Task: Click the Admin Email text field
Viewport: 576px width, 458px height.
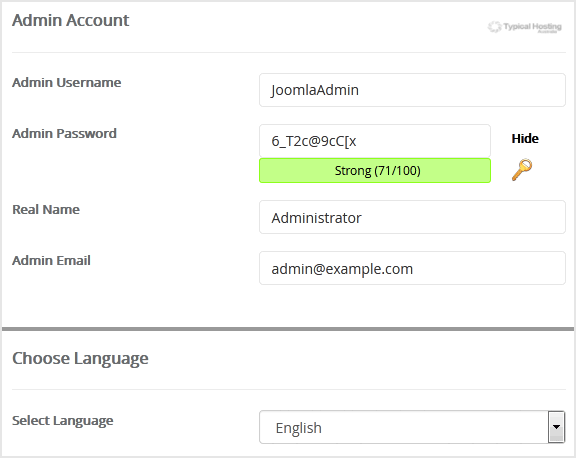Action: click(x=412, y=268)
